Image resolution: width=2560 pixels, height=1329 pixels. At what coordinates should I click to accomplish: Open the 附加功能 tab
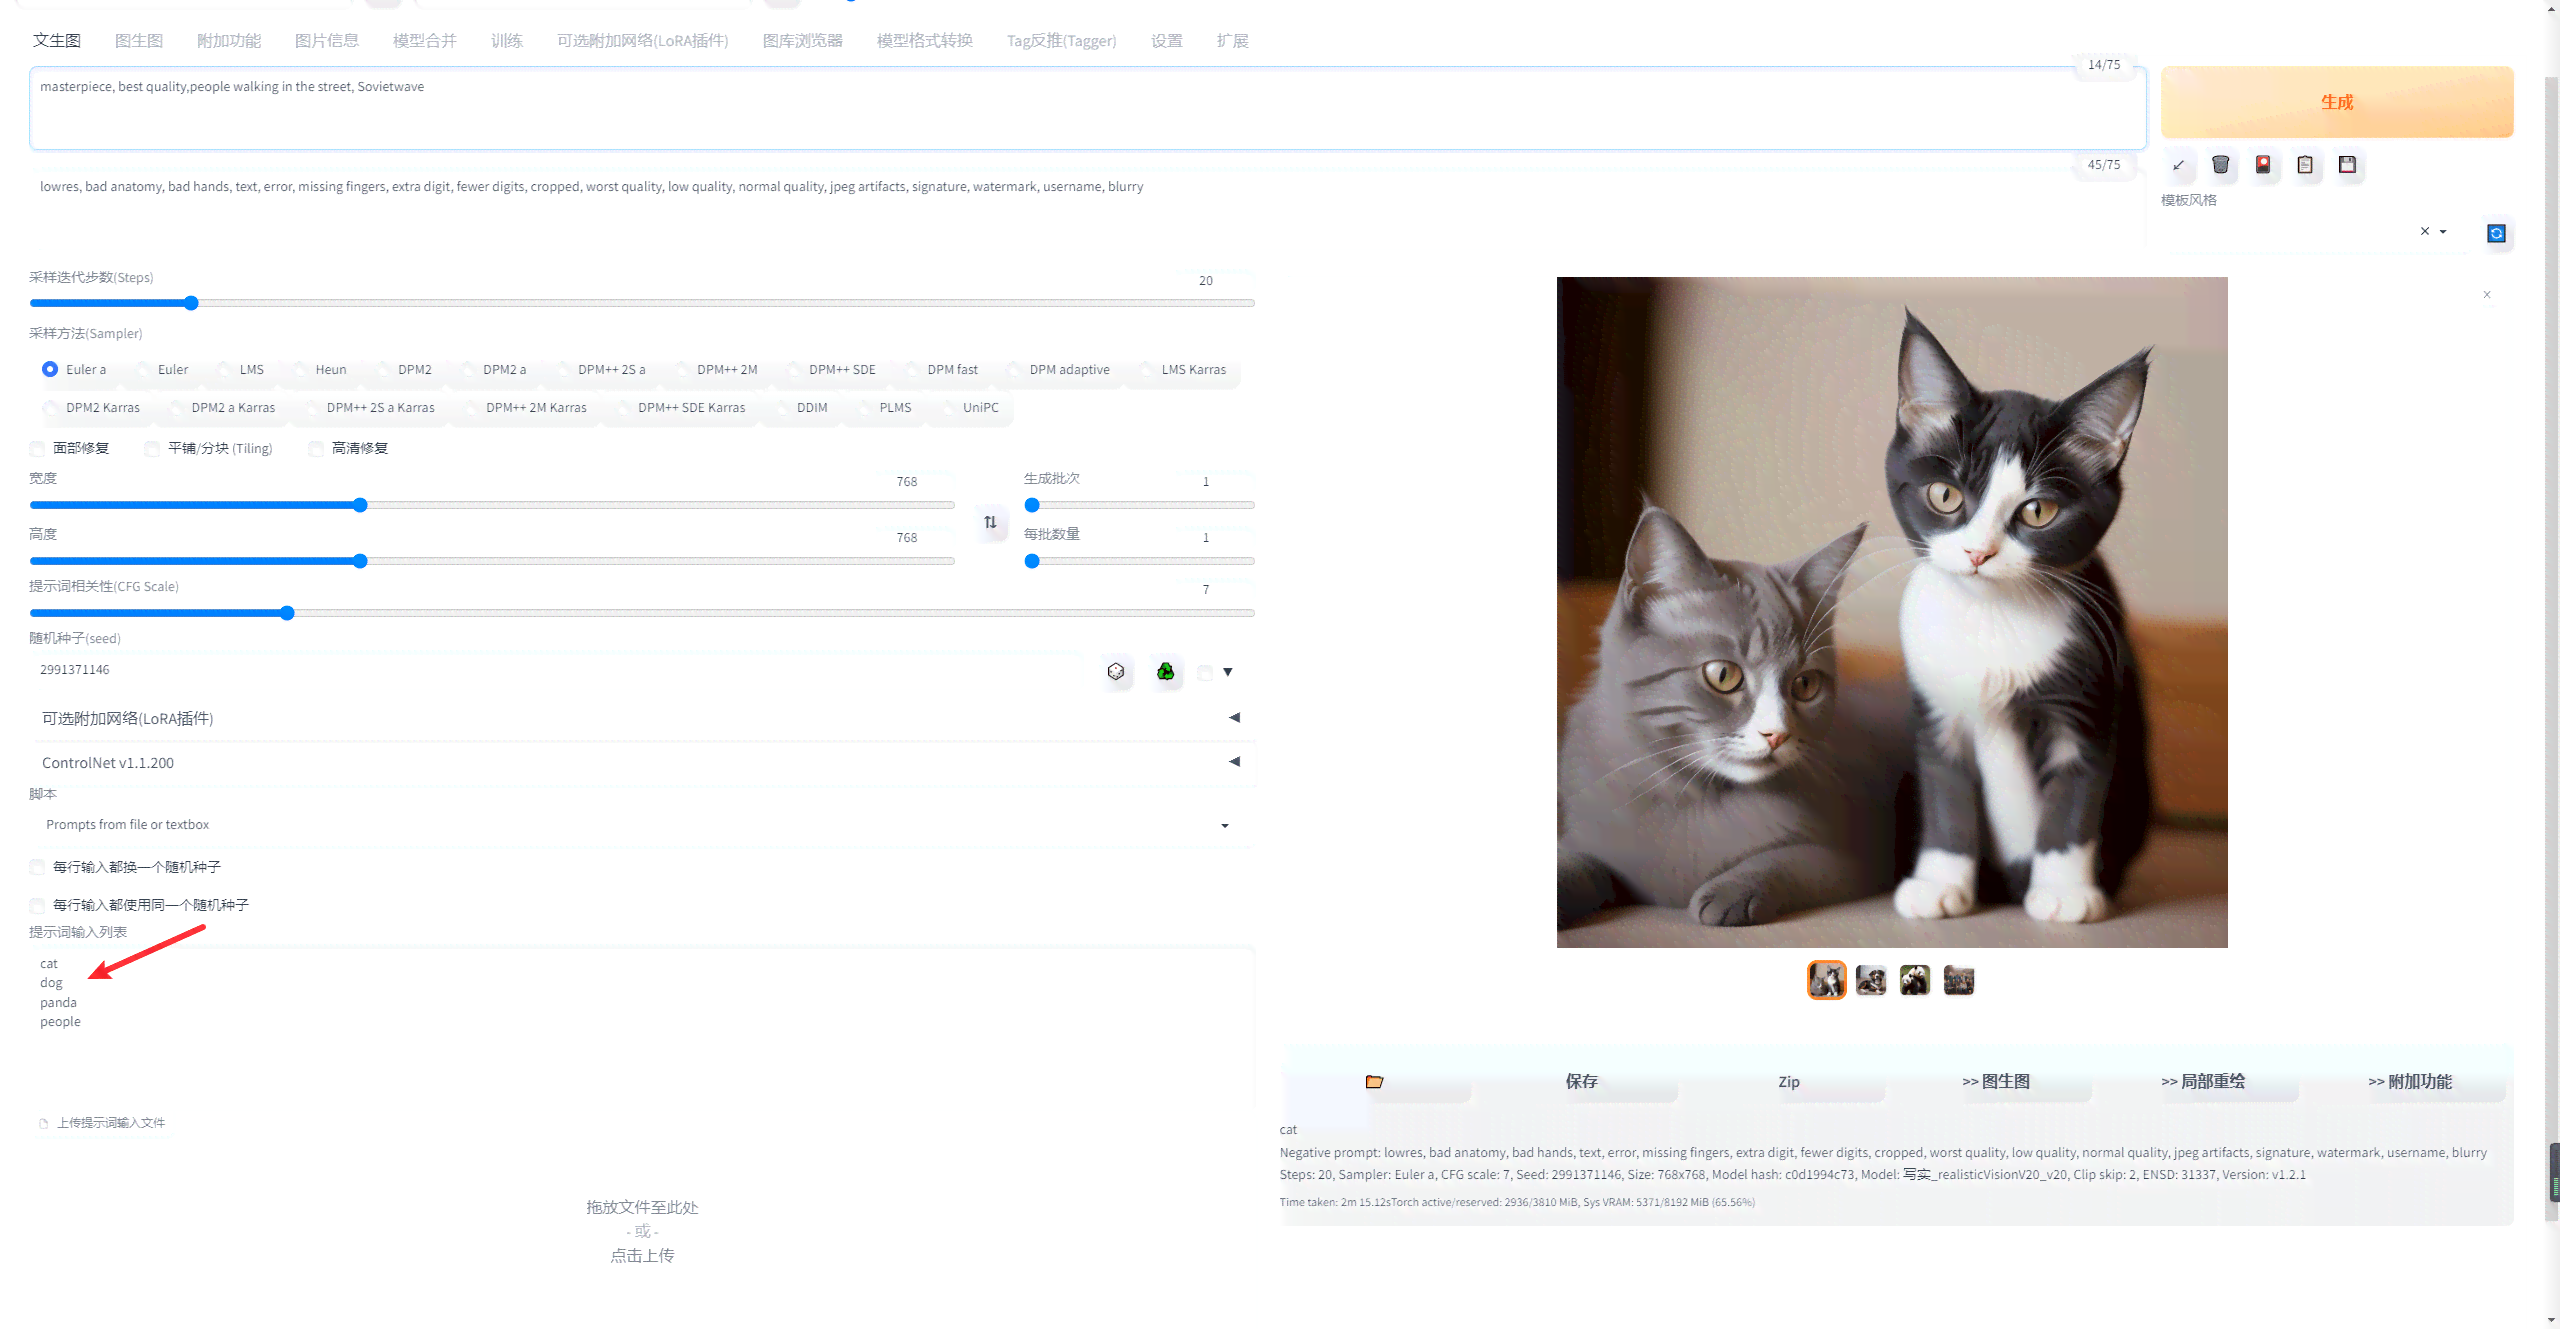pos(229,41)
